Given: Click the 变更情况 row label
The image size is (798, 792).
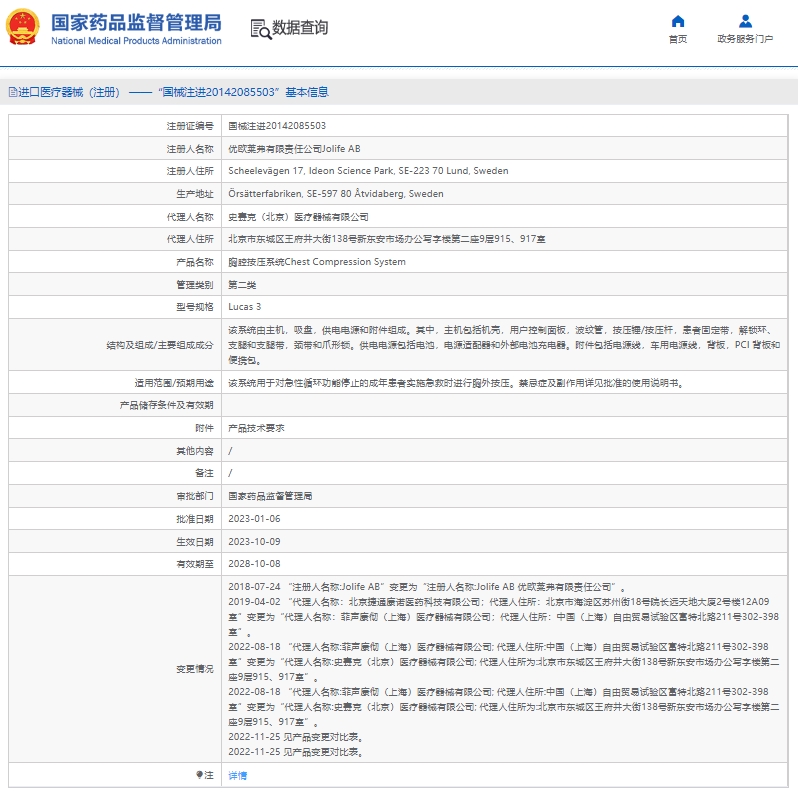Looking at the screenshot, I should coord(195,669).
